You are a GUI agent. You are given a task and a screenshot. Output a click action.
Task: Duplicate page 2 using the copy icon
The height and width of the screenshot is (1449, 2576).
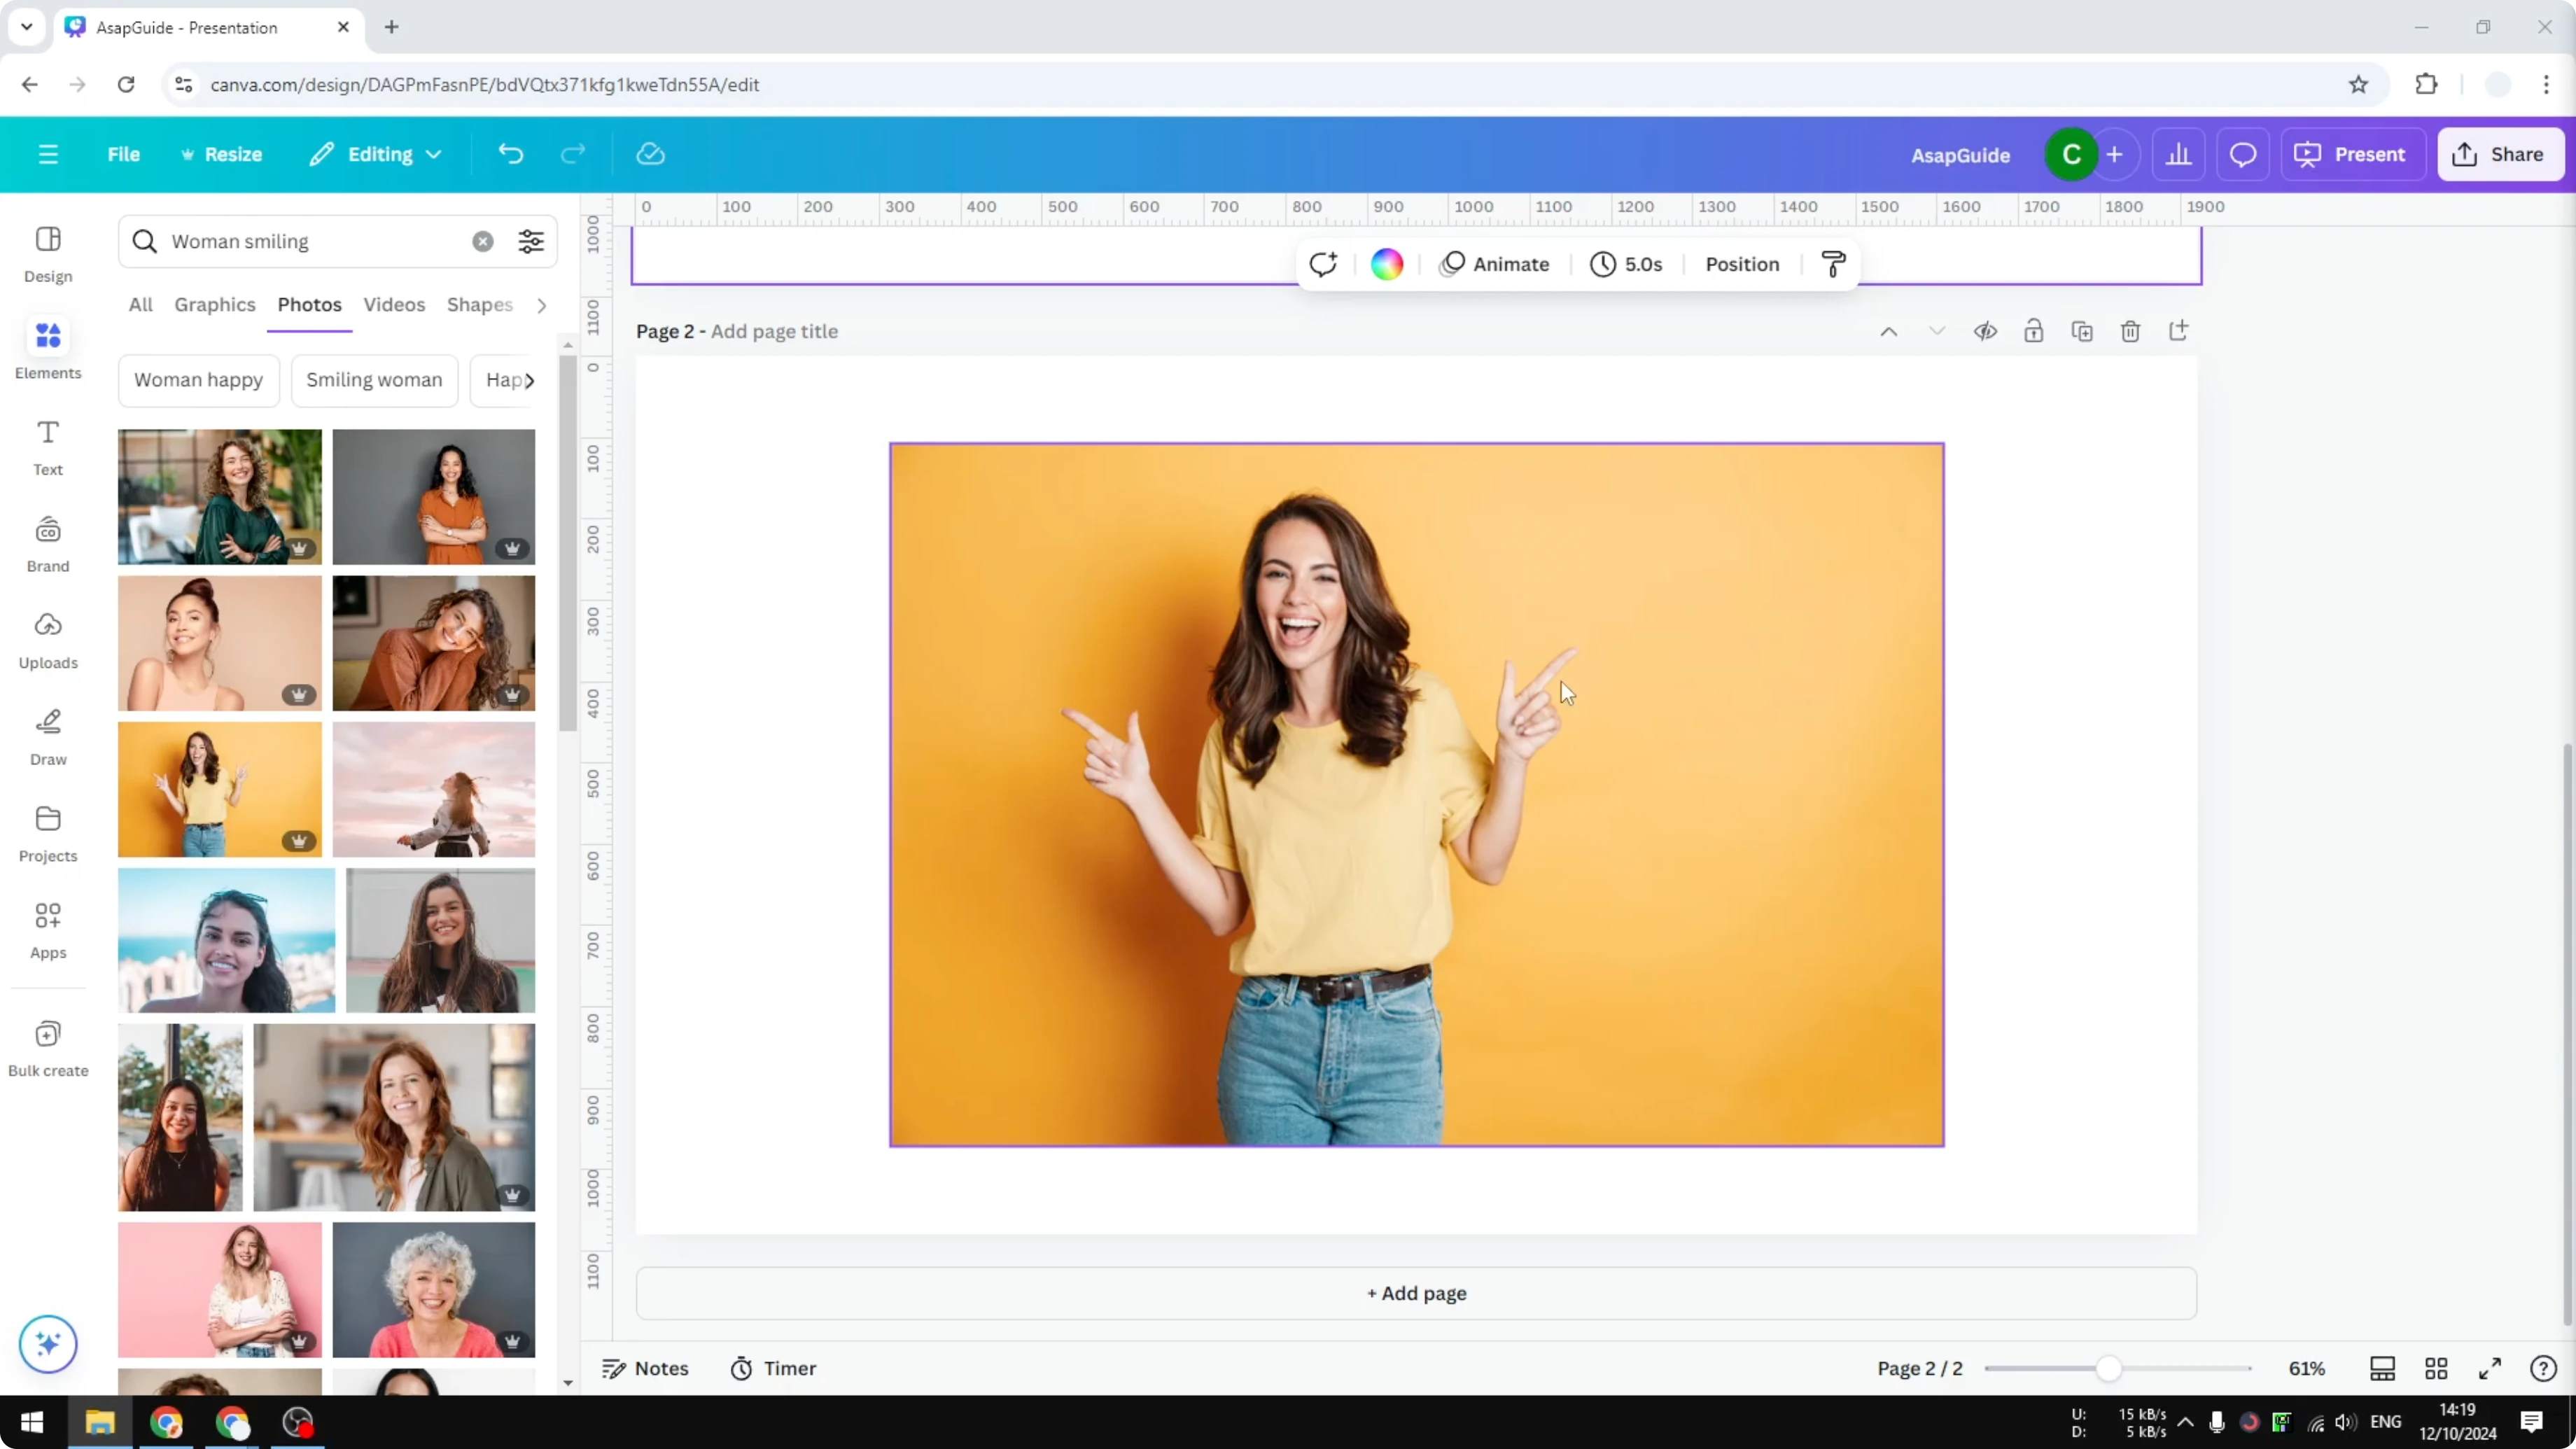(2082, 331)
